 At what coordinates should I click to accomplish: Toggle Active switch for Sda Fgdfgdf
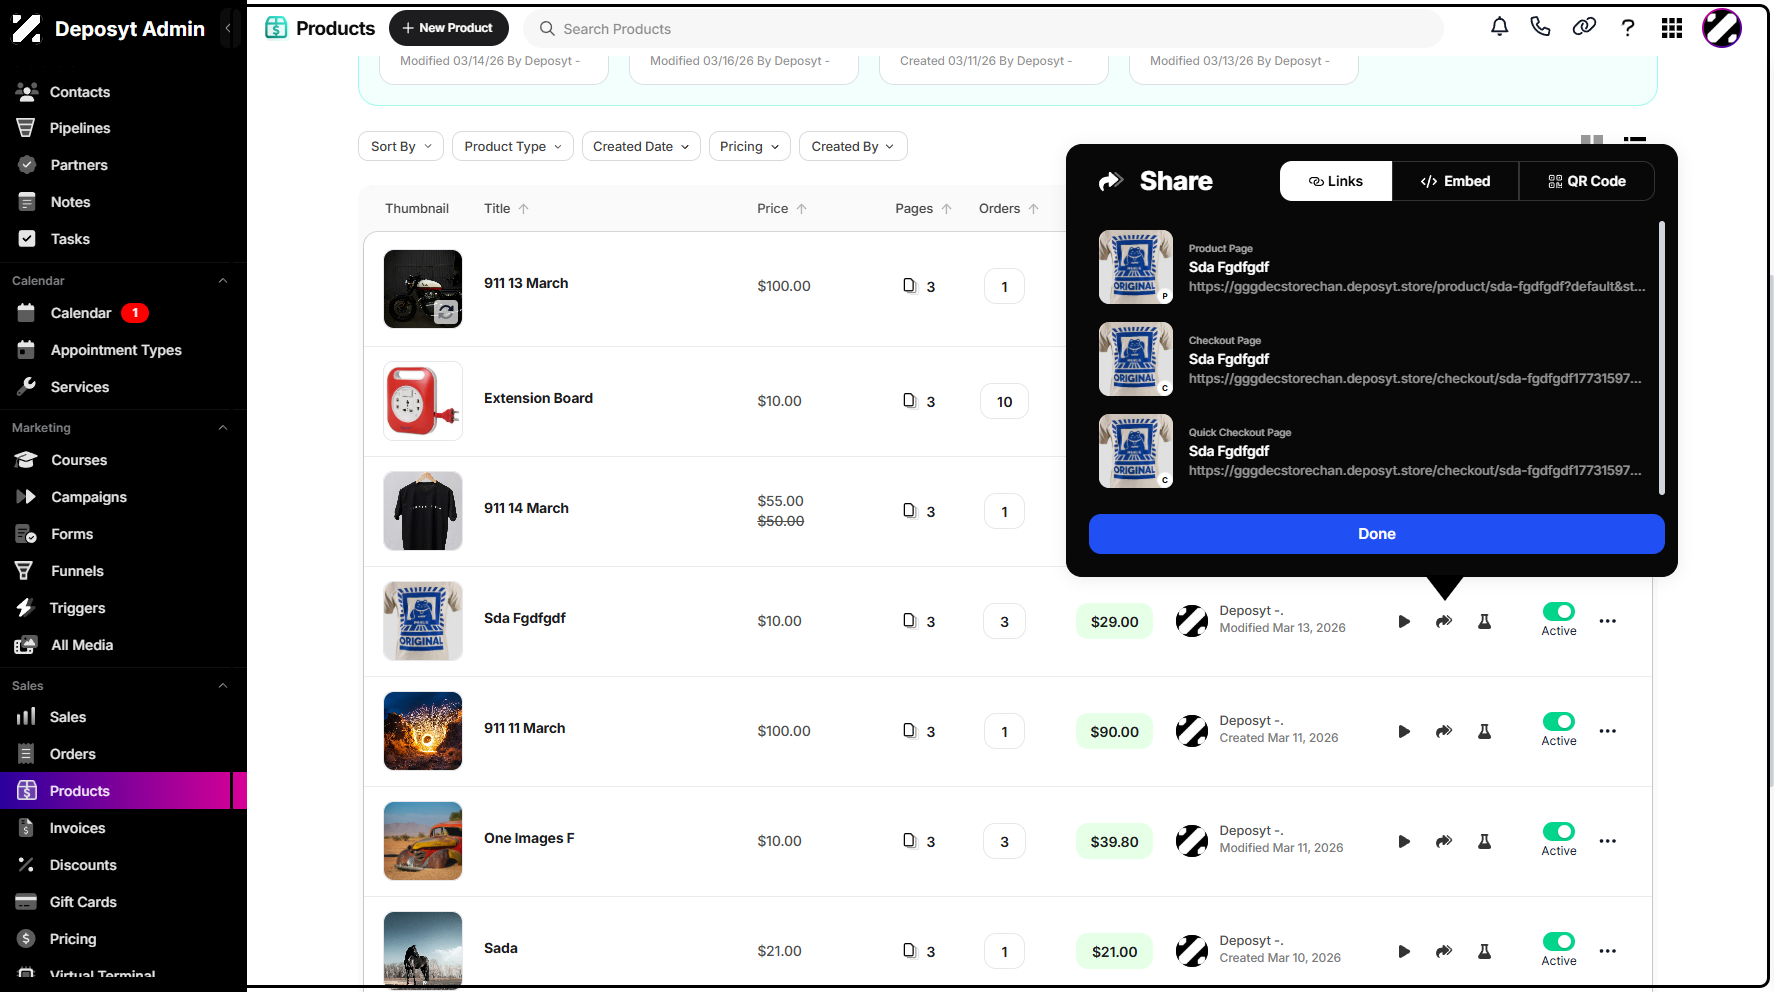pyautogui.click(x=1559, y=611)
